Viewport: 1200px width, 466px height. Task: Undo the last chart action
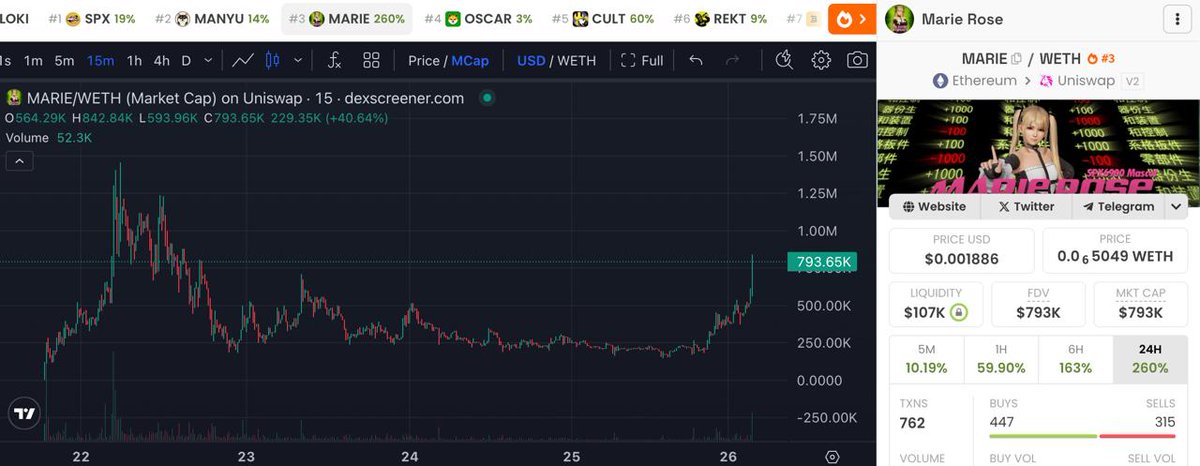click(696, 60)
